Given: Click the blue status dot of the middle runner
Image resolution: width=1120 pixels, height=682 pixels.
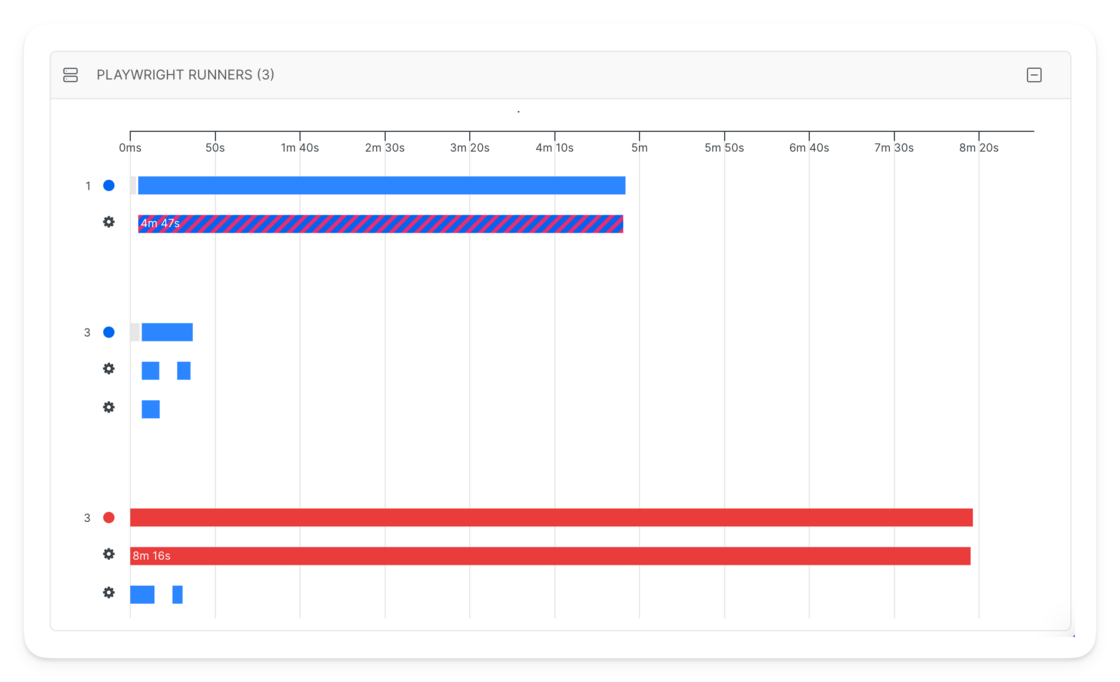Looking at the screenshot, I should 109,332.
